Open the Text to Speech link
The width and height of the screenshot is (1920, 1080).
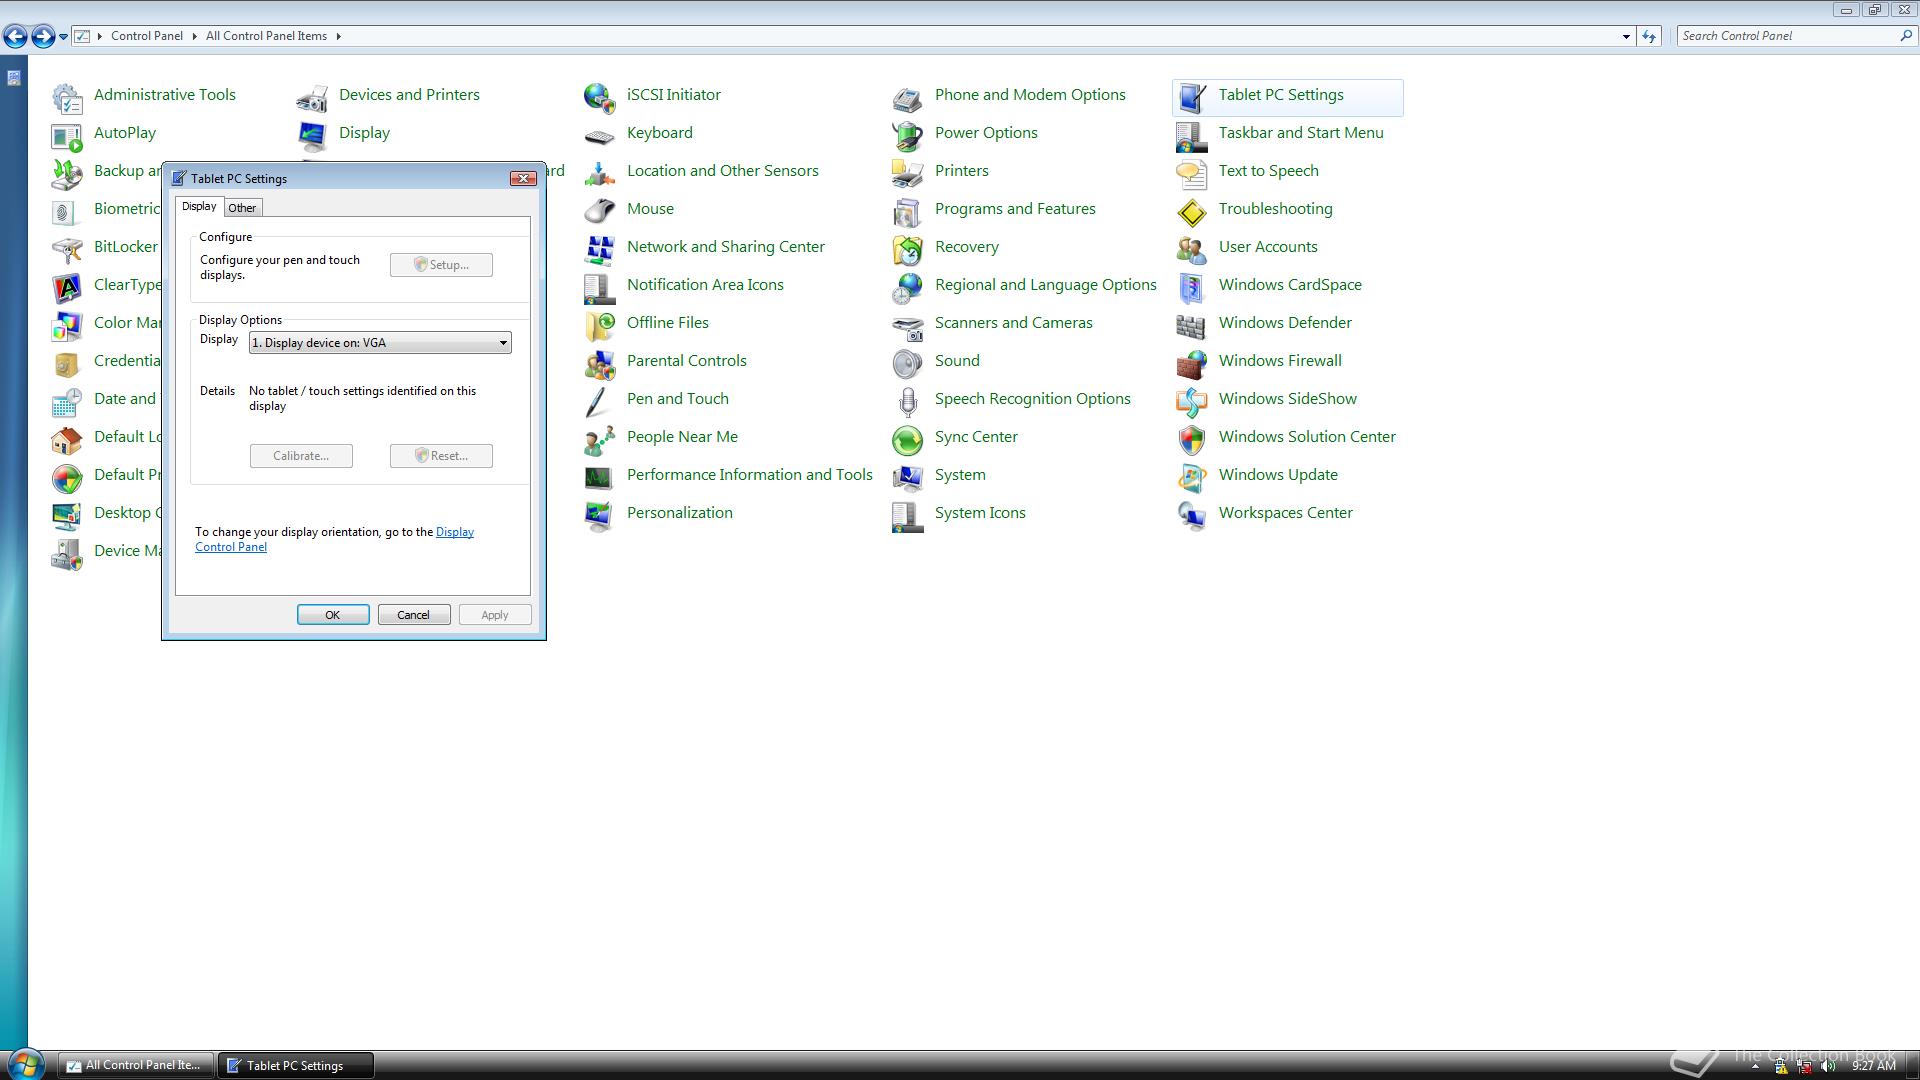click(x=1268, y=171)
